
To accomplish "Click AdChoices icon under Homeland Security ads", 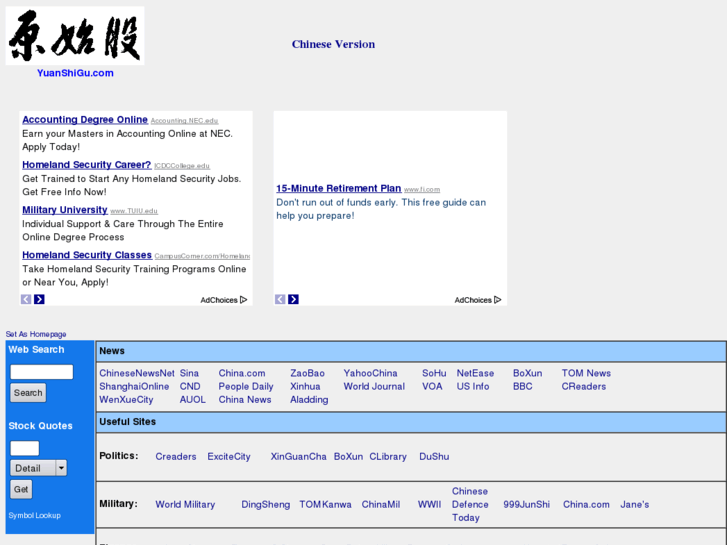I will pyautogui.click(x=224, y=300).
